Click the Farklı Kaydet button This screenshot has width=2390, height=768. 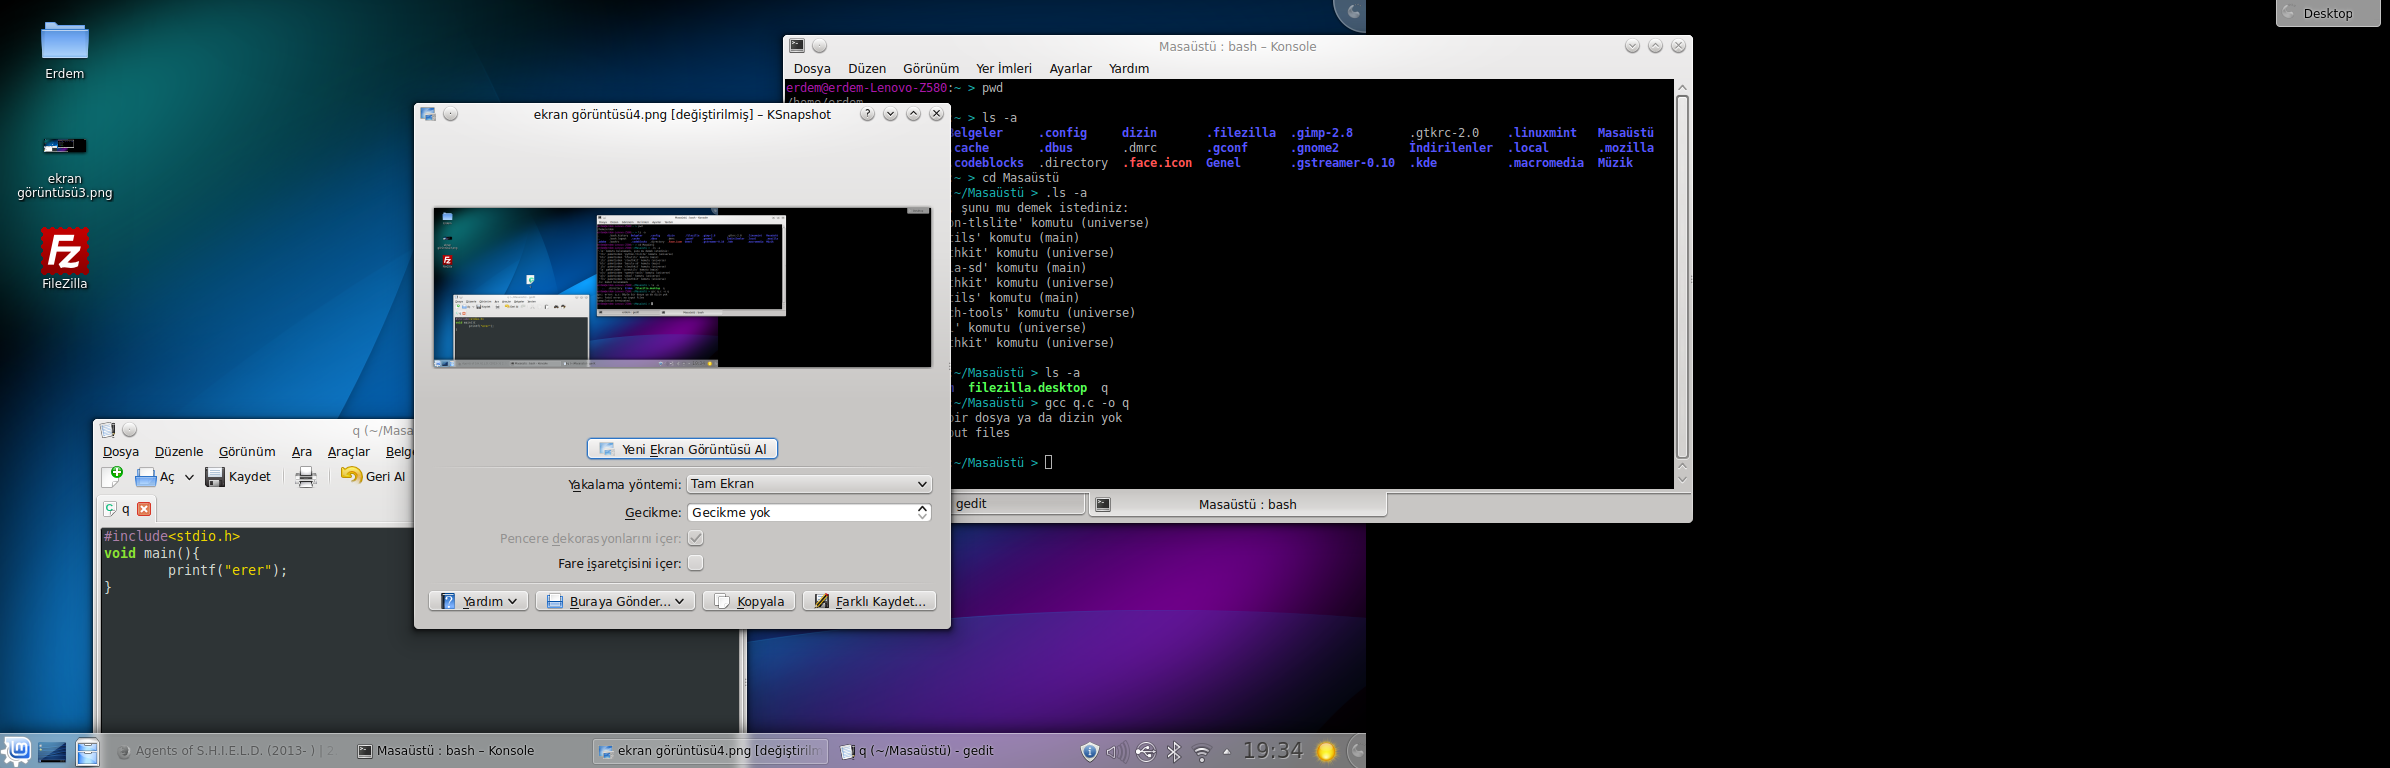point(869,601)
